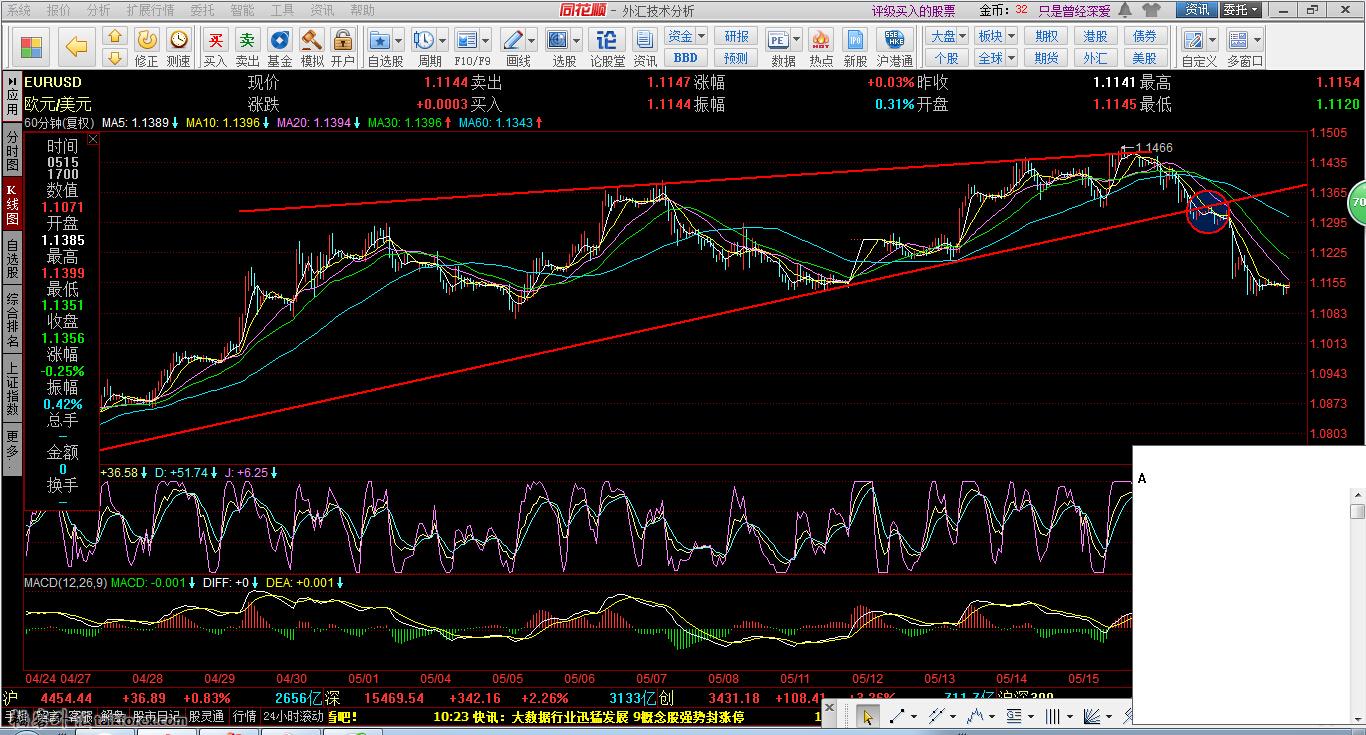Click the 开户 open account lock icon
This screenshot has height=735, width=1366.
click(x=343, y=40)
